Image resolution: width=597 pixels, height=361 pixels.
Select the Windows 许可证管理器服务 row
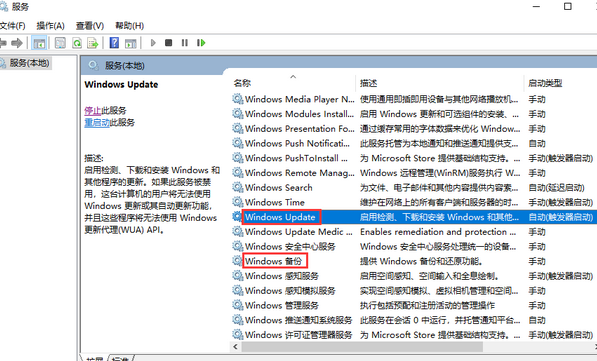coord(413,335)
